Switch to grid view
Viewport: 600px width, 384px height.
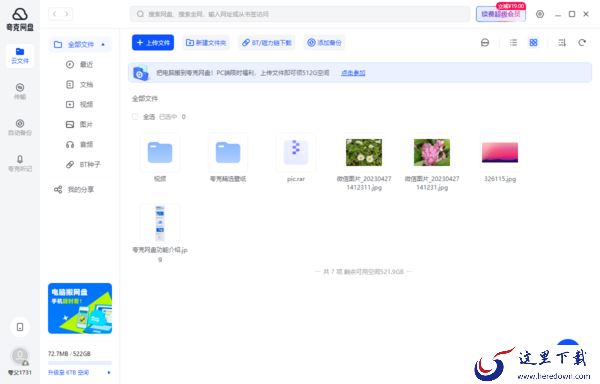(x=533, y=43)
